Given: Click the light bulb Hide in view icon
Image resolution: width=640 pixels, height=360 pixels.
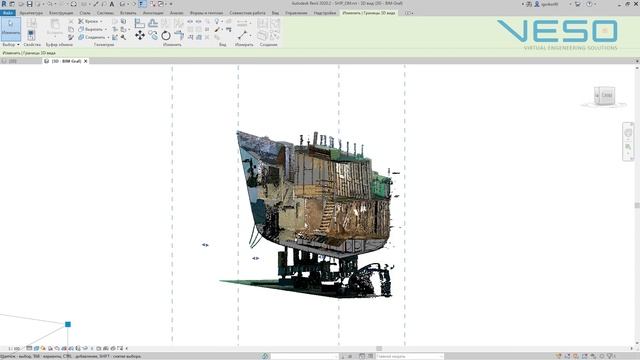Looking at the screenshot, I should coord(217,21).
